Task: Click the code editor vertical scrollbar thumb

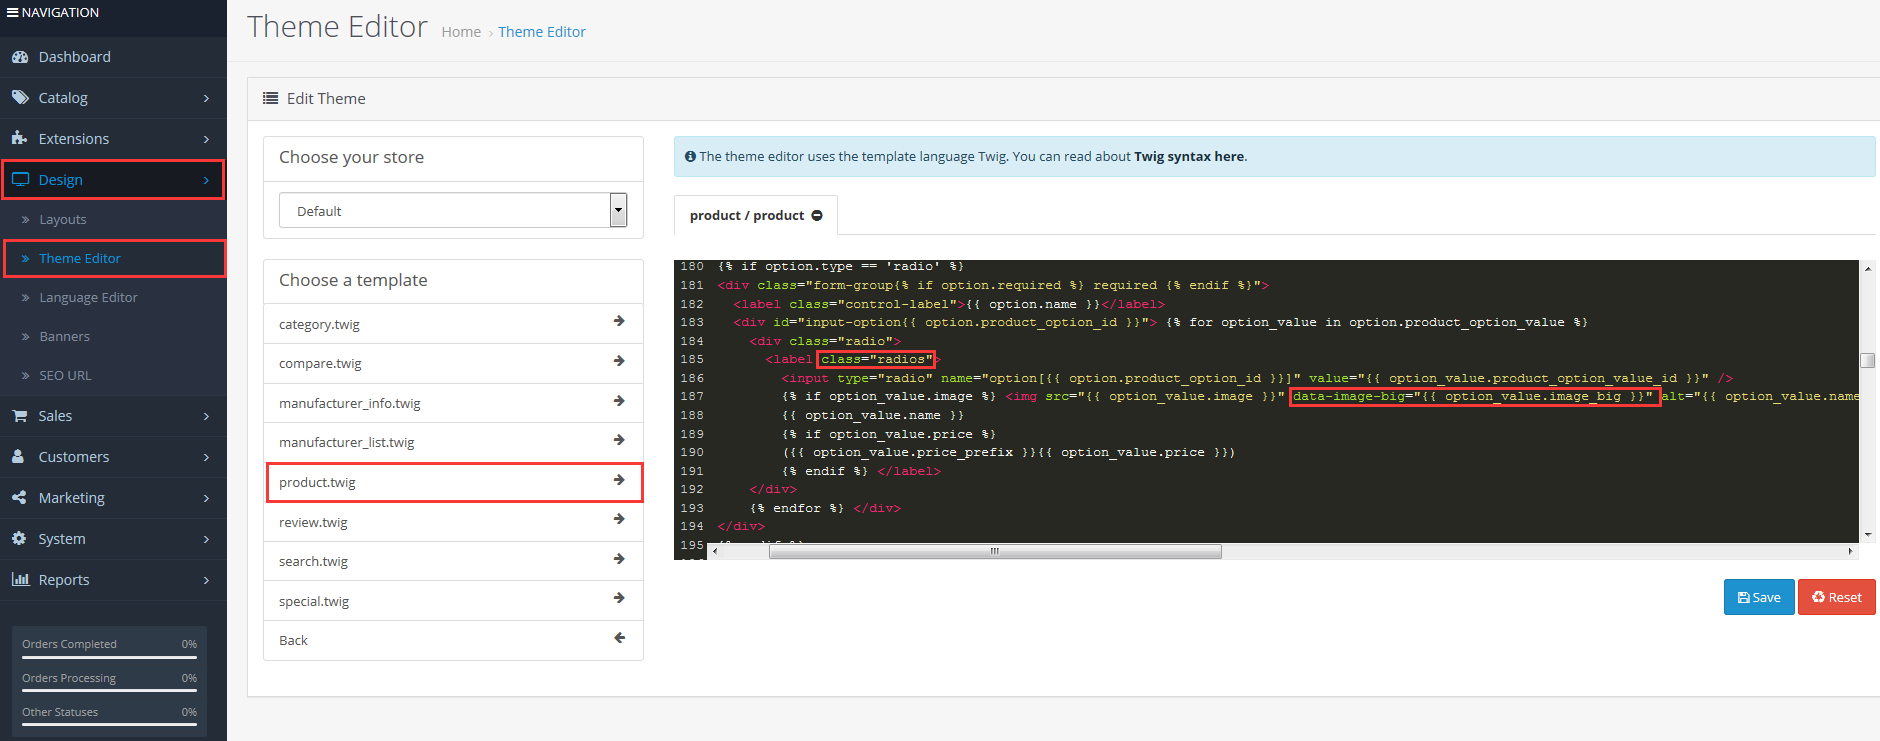Action: pyautogui.click(x=1867, y=360)
